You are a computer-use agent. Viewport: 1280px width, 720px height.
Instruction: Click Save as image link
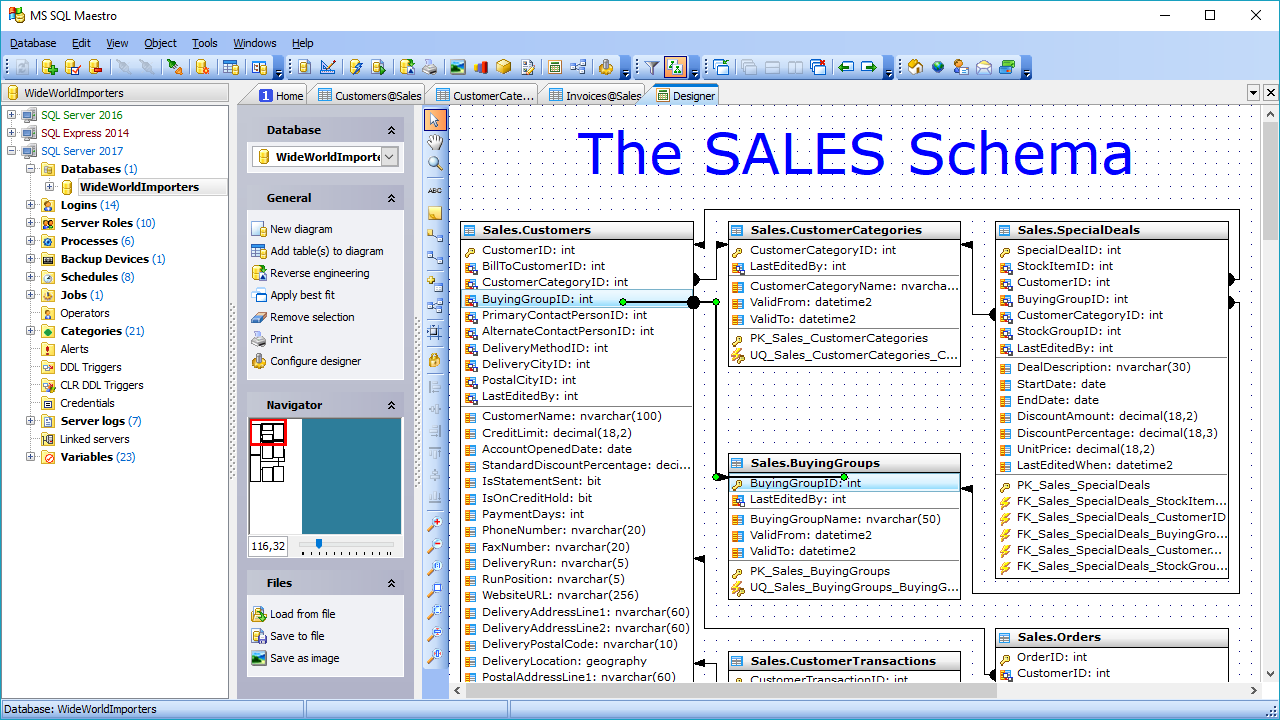[304, 658]
